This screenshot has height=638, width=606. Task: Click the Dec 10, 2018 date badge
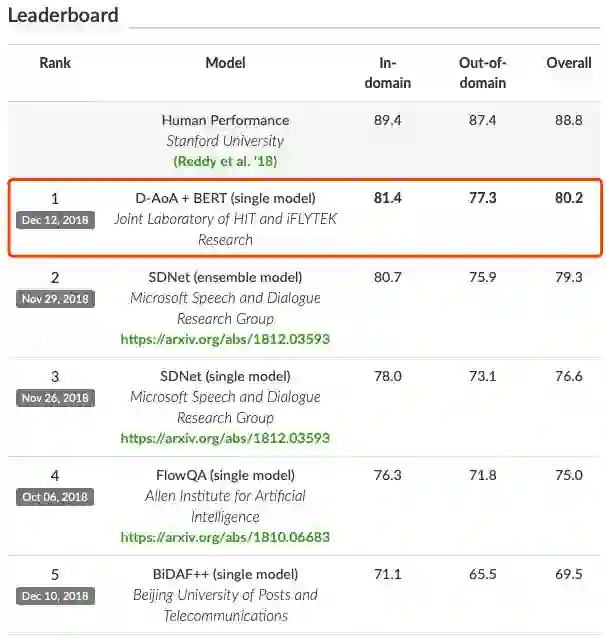[55, 596]
